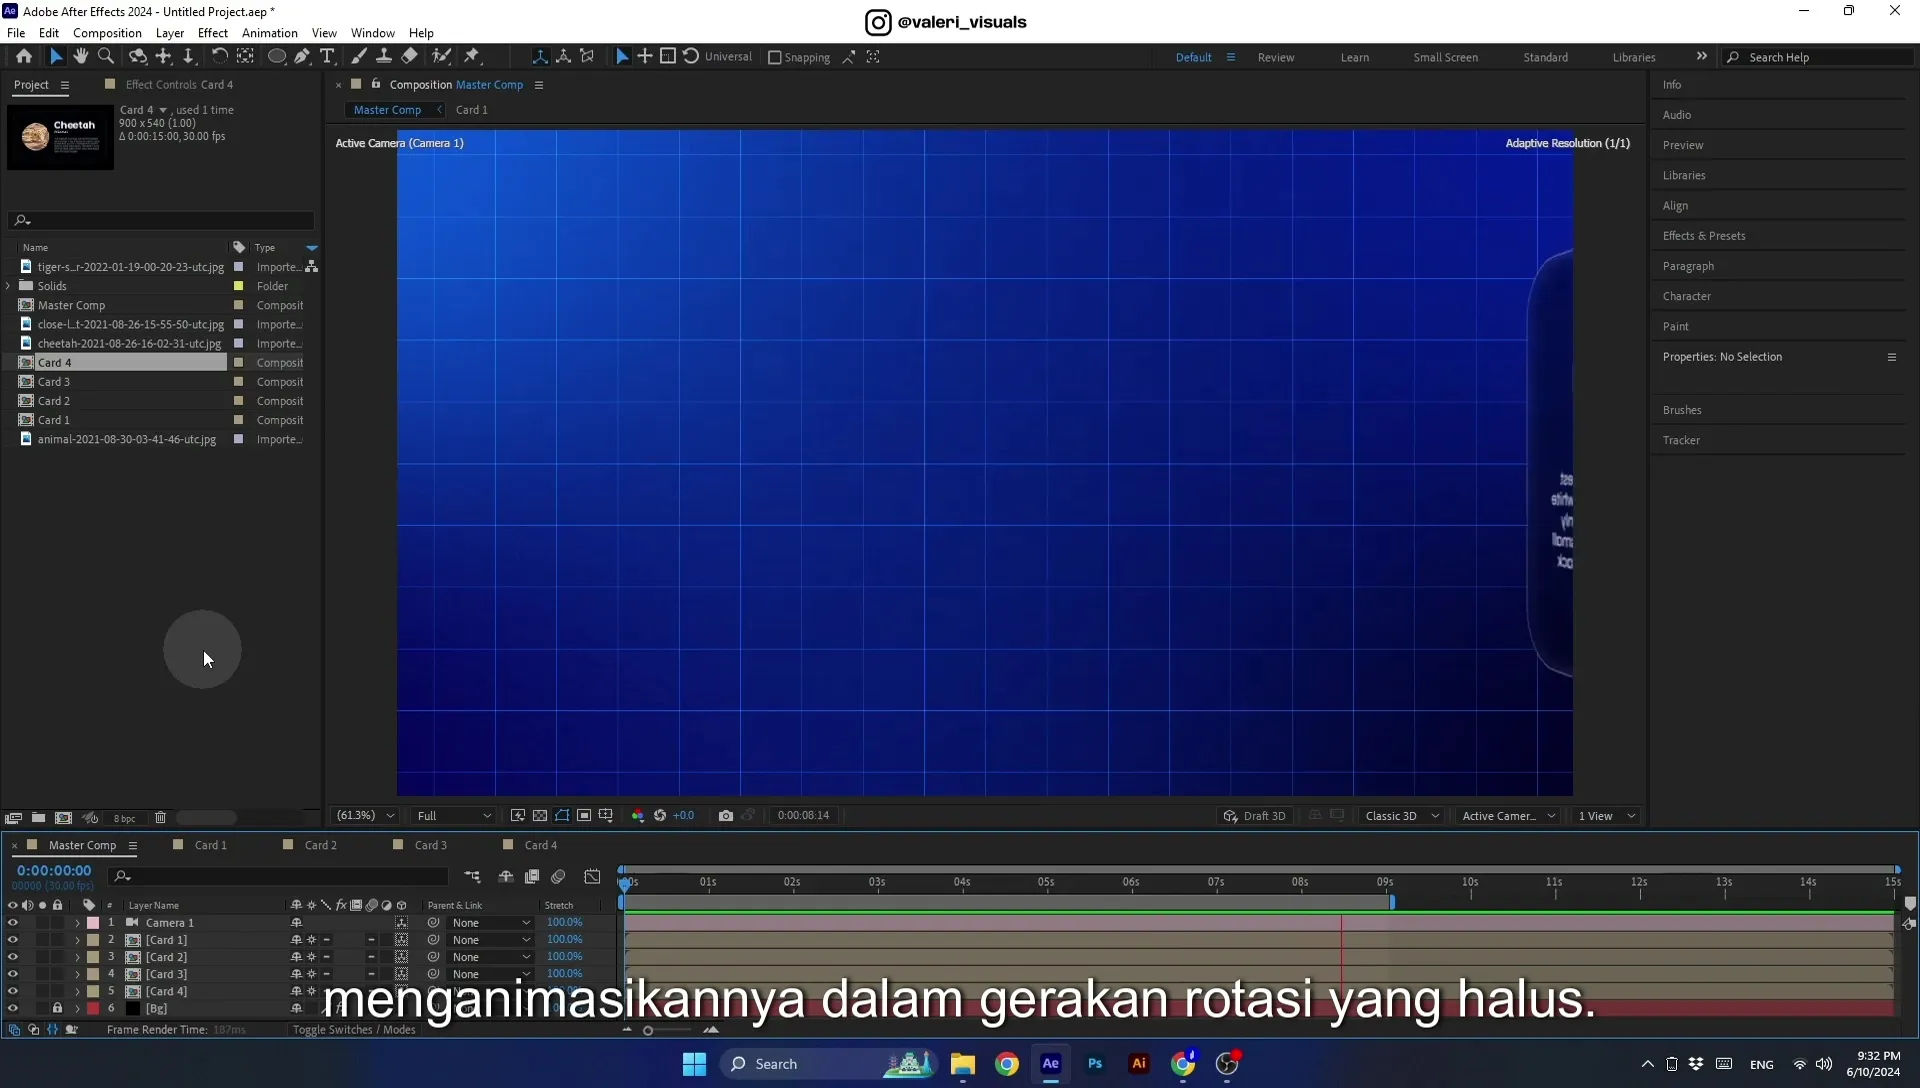This screenshot has width=1920, height=1088.
Task: Open Adobe Illustrator from the taskbar
Action: (1139, 1064)
